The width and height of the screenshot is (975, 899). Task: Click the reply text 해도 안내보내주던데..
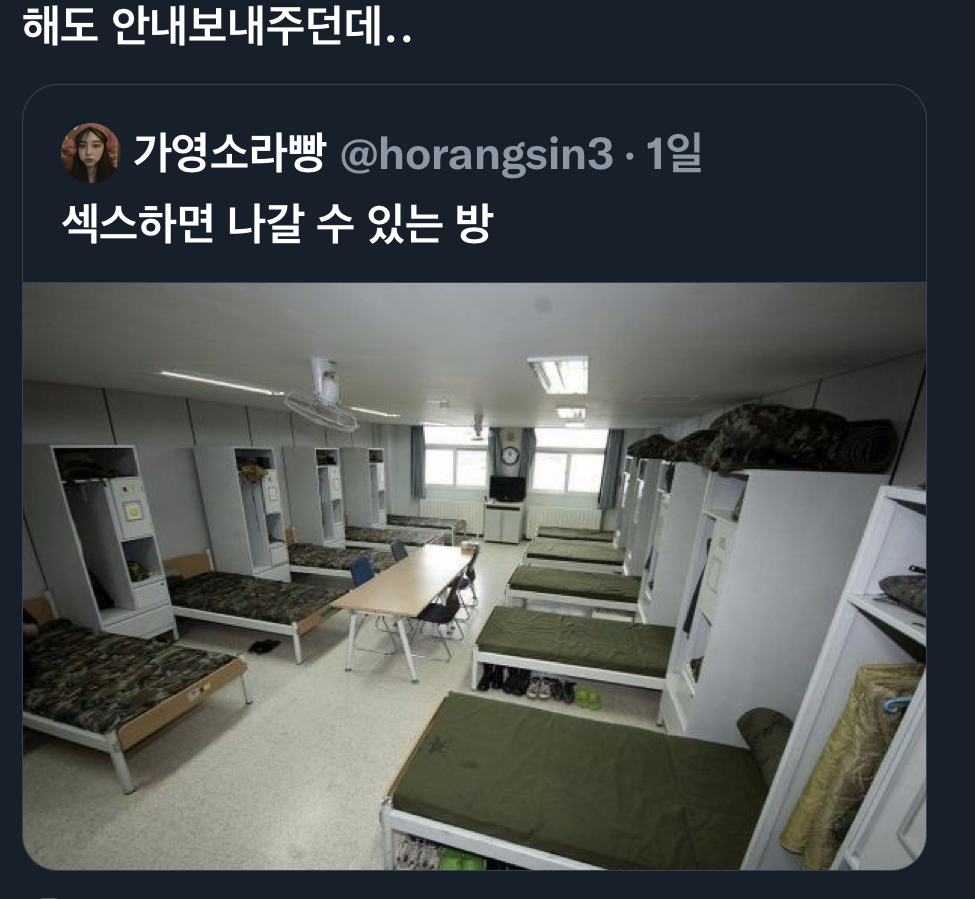coord(217,27)
